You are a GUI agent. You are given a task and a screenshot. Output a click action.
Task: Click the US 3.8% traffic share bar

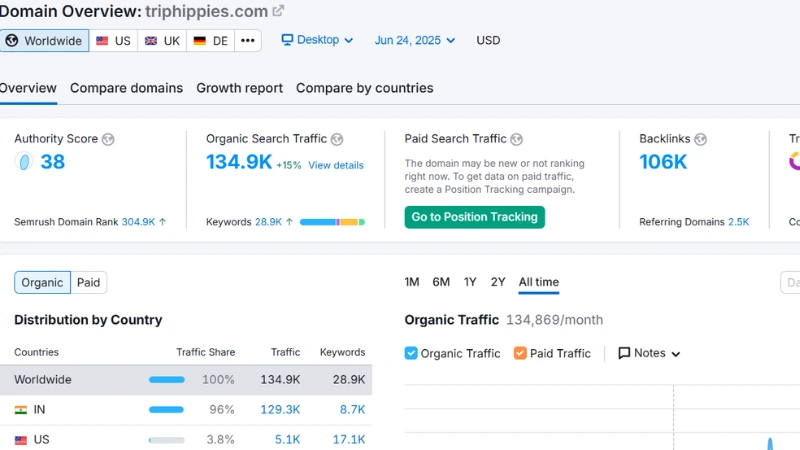[x=167, y=440]
